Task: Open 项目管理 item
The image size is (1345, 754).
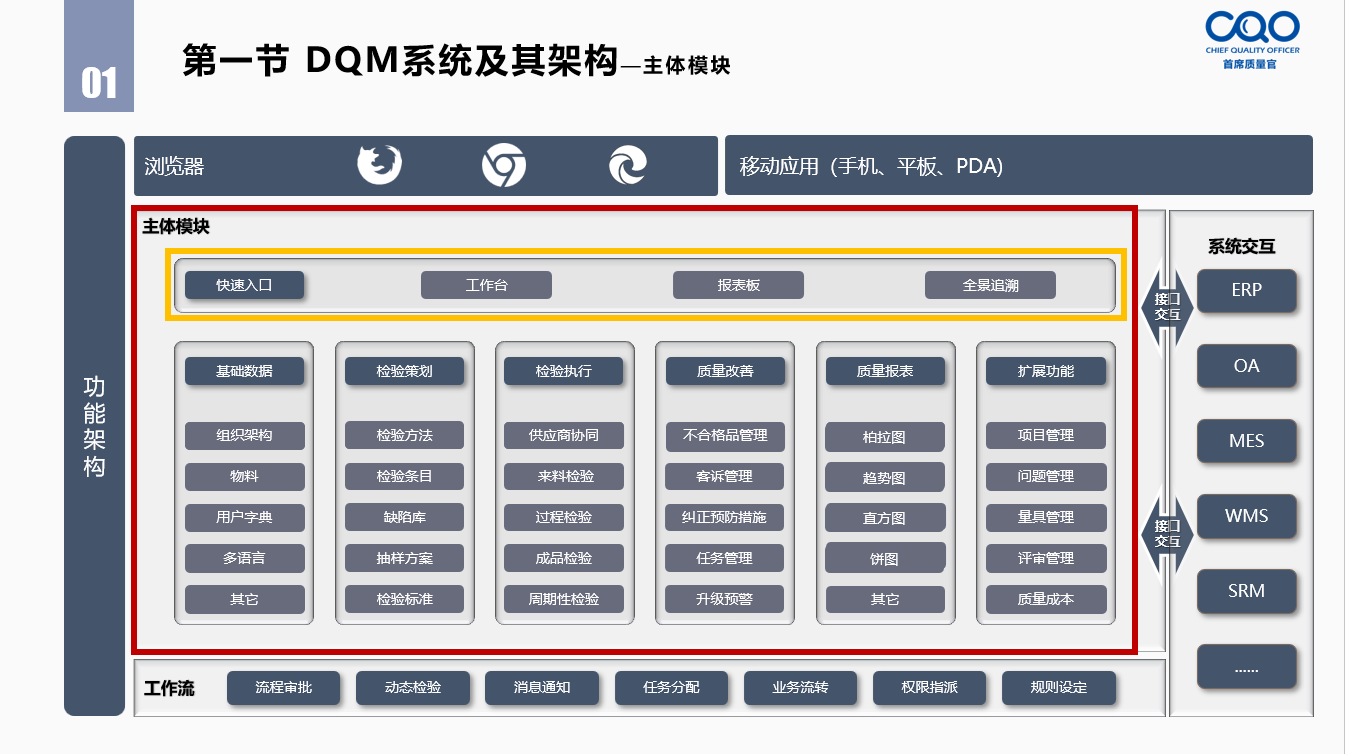Action: [x=1046, y=435]
